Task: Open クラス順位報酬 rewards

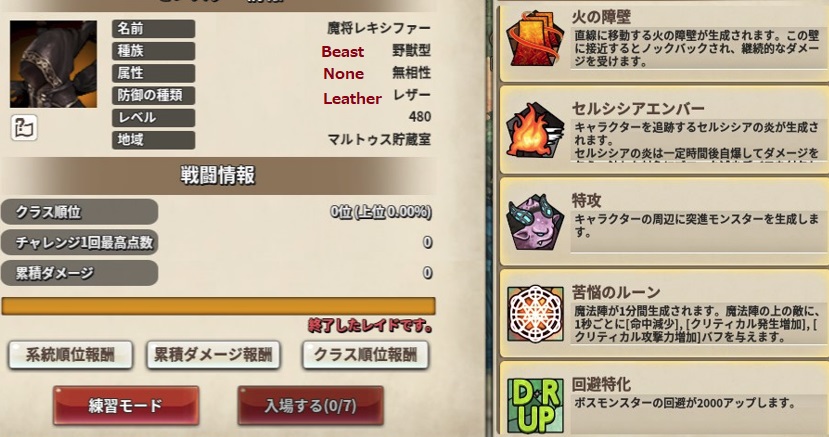Action: [365, 355]
